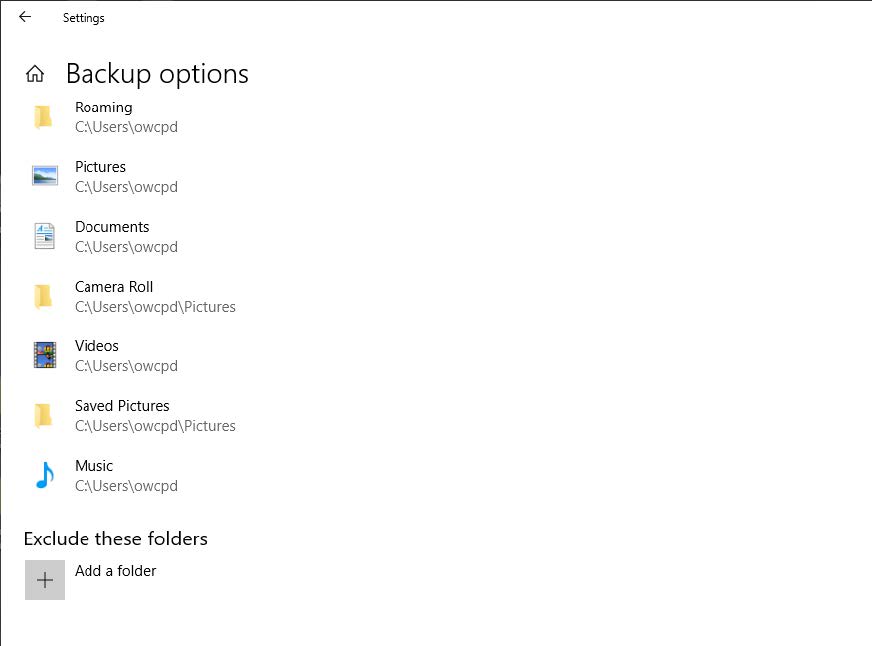Viewport: 872px width, 646px height.
Task: Select the Saved Pictures folder name
Action: click(122, 406)
